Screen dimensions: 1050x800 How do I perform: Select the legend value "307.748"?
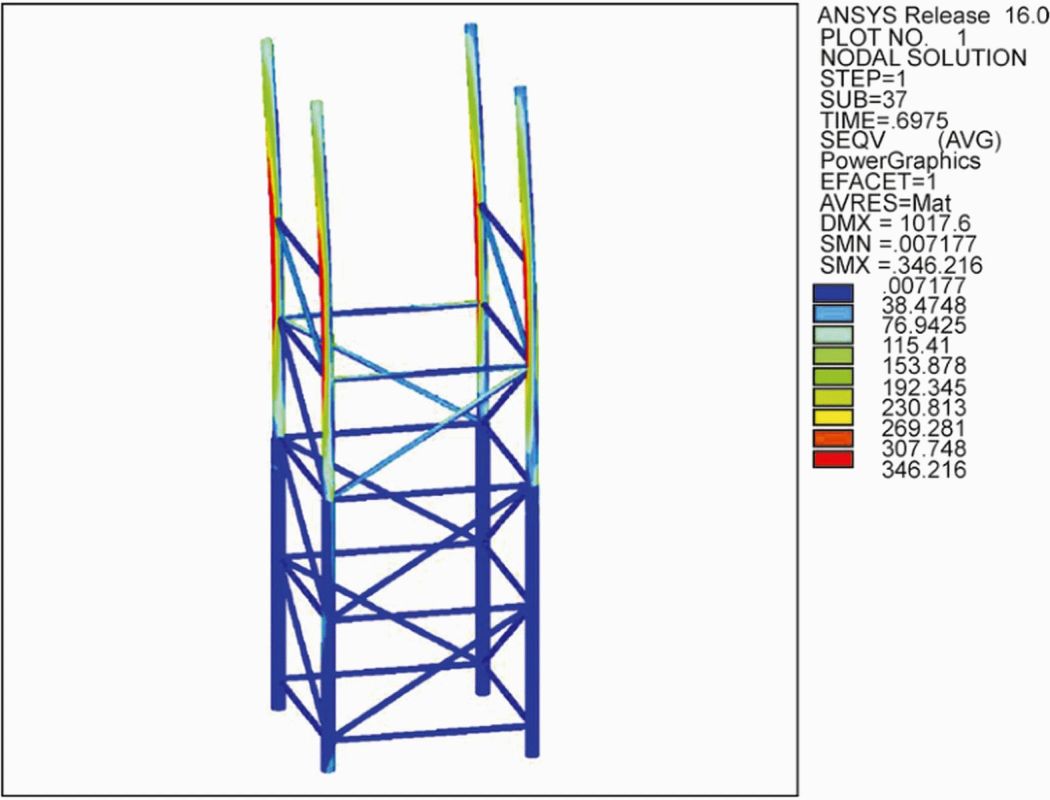tap(923, 449)
